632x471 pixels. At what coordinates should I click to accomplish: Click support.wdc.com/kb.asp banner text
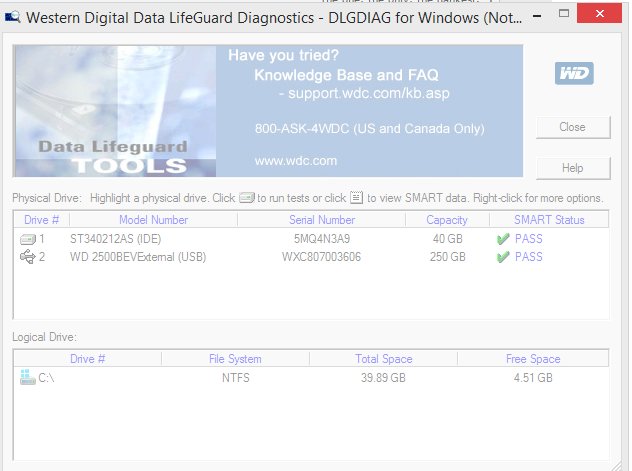369,93
